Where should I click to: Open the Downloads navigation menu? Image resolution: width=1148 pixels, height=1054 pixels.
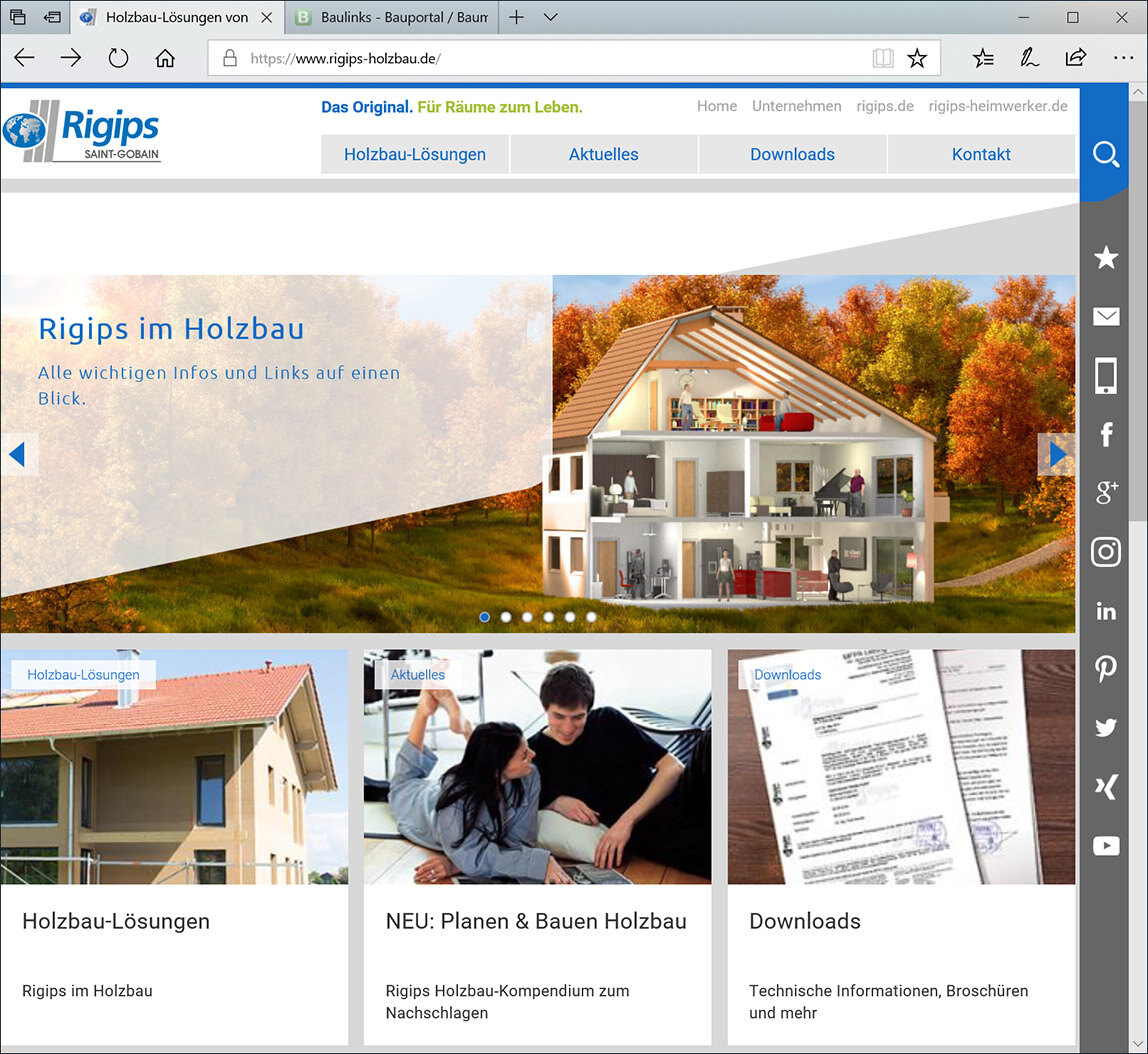point(792,154)
